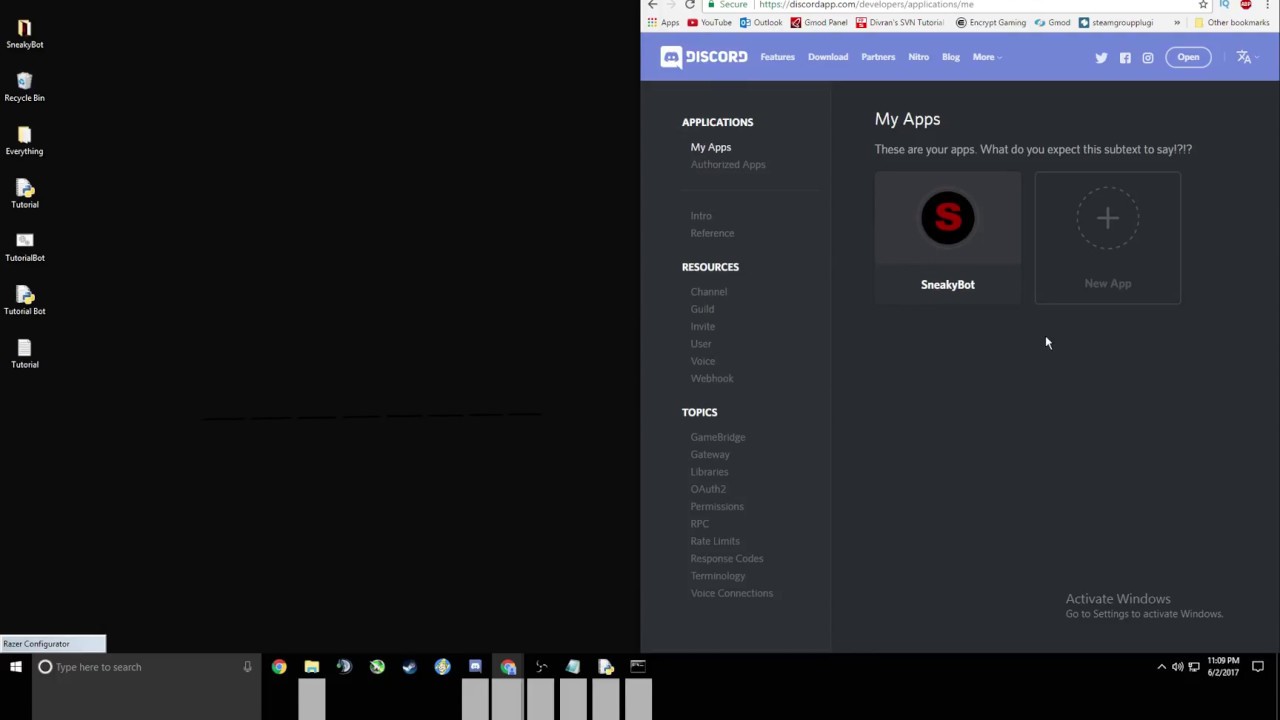Open Gateway topic

(710, 454)
